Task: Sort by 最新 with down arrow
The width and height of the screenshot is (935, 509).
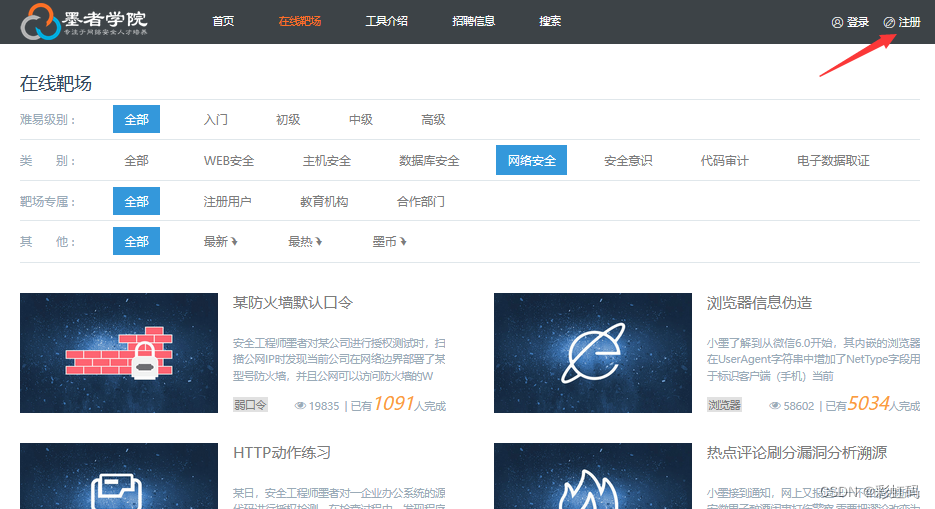Action: (x=221, y=241)
